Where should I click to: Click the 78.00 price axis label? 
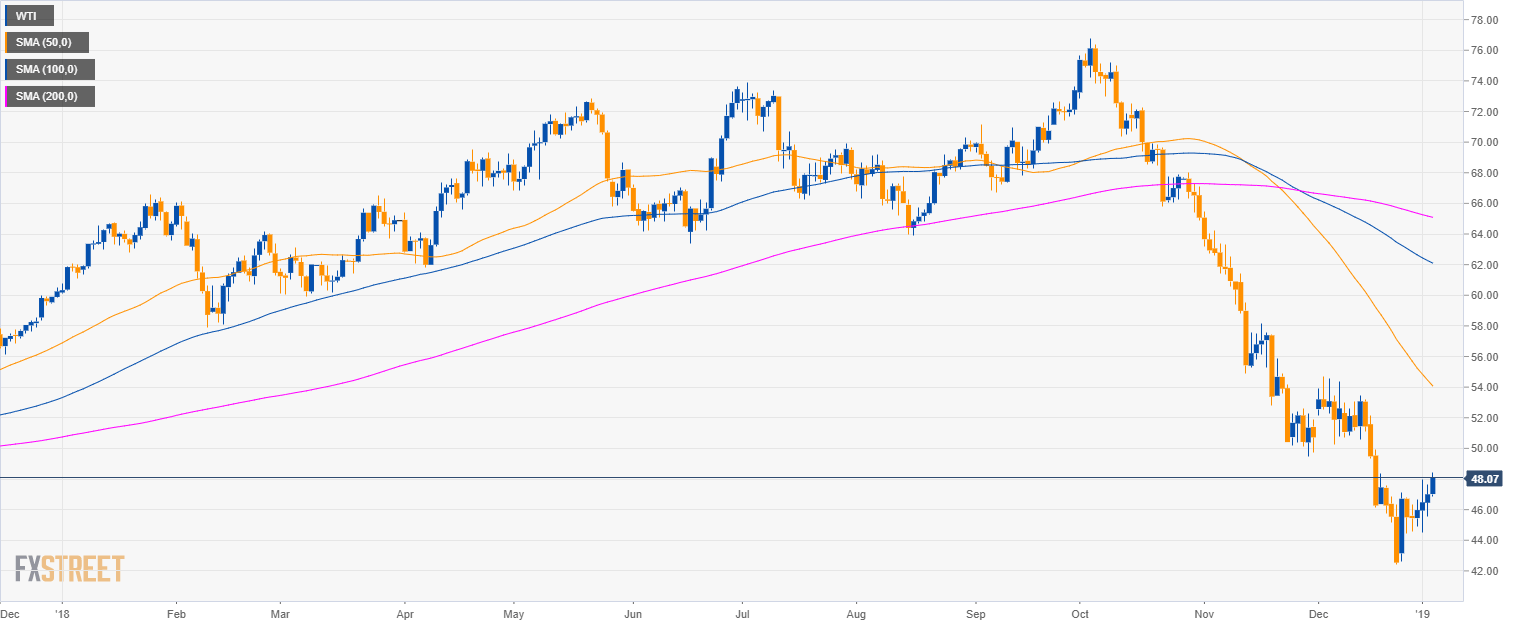pos(1483,20)
